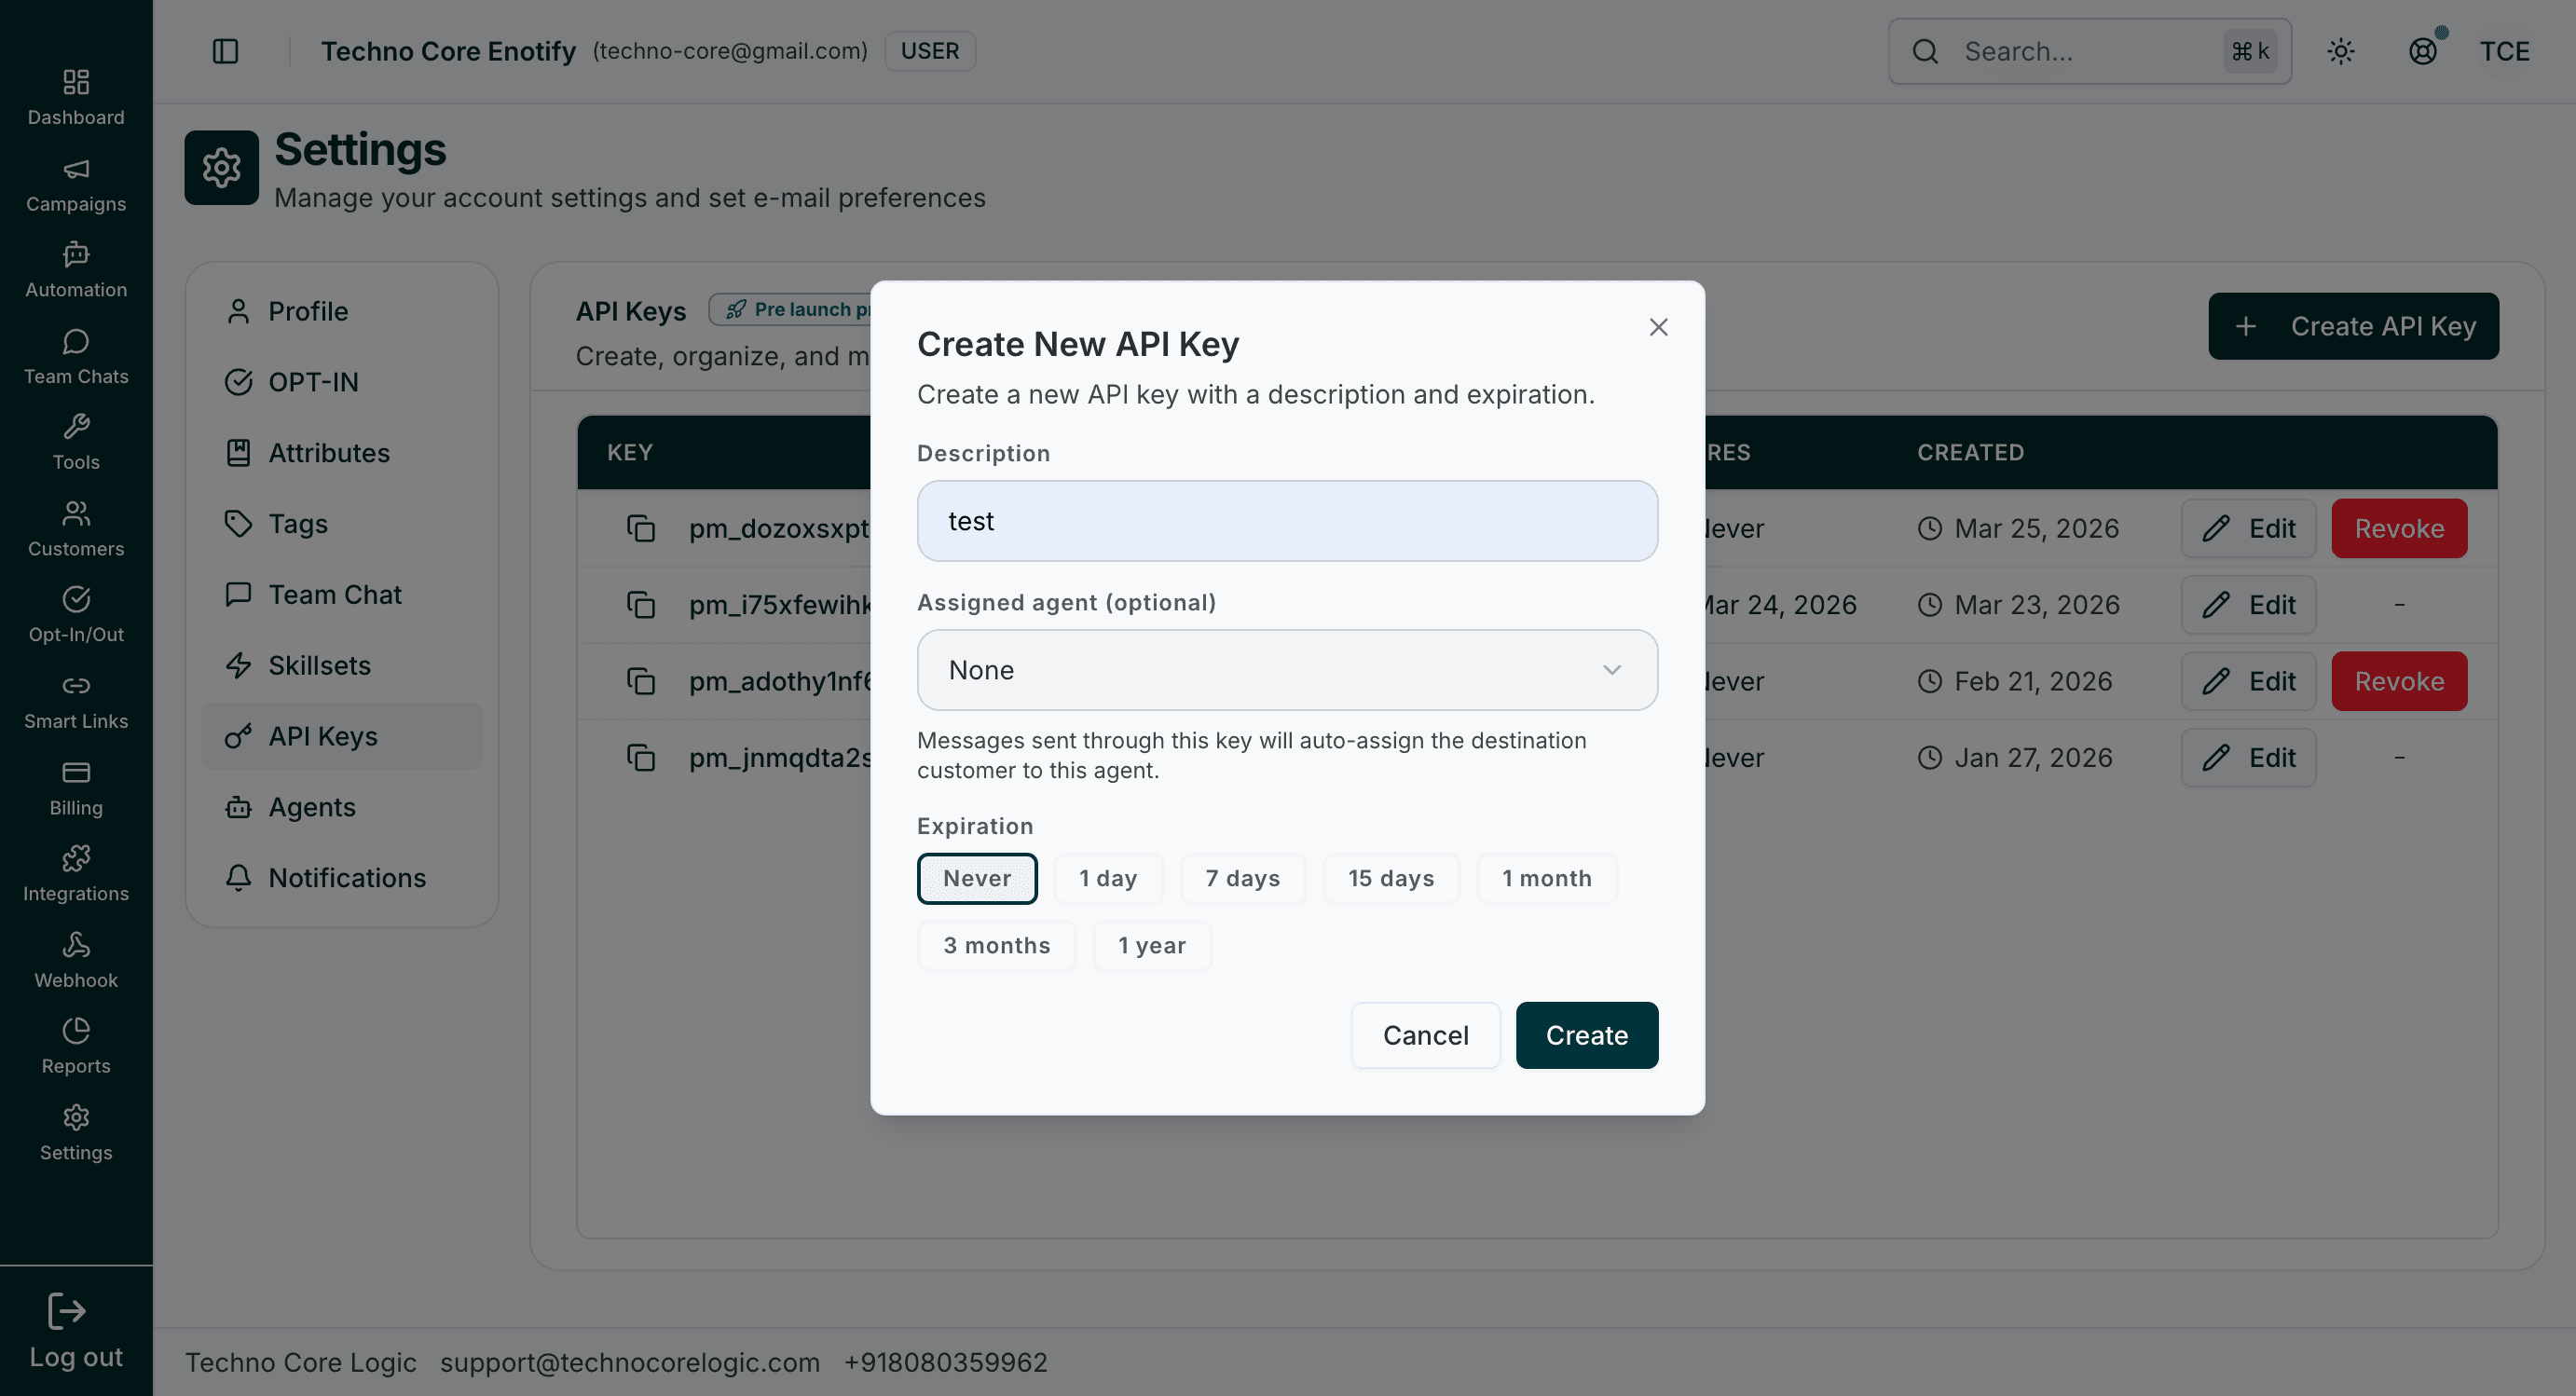
Task: Open Billing card icon
Action: (76, 773)
